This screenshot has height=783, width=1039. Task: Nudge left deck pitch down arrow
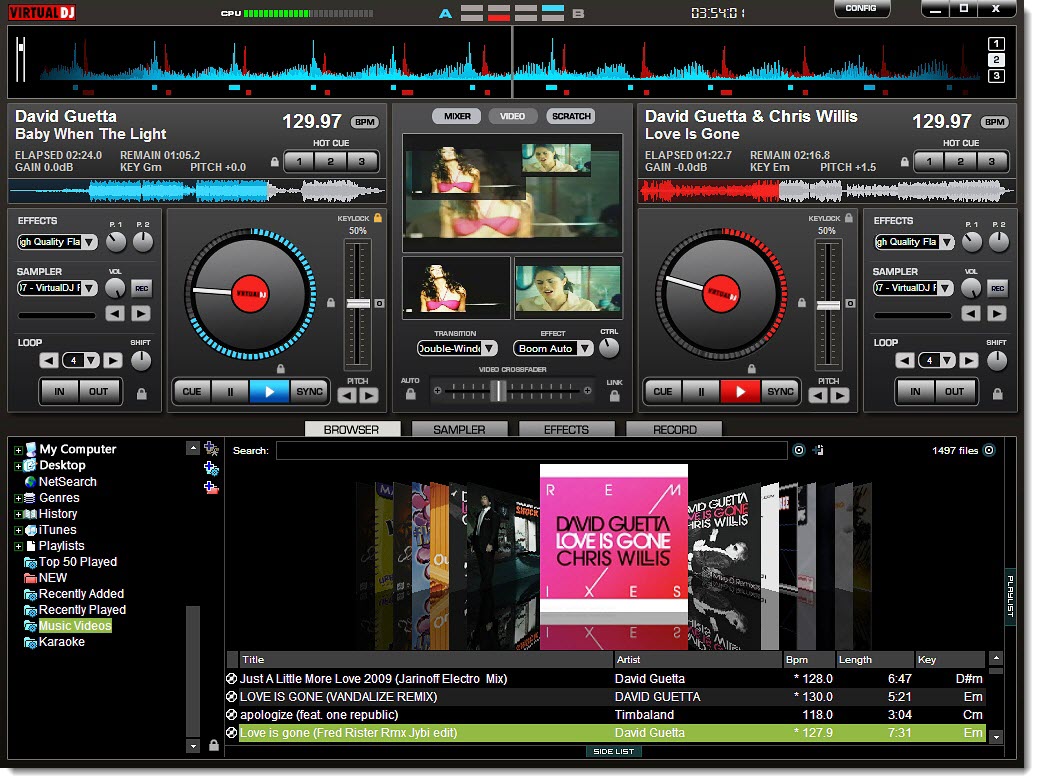click(347, 396)
